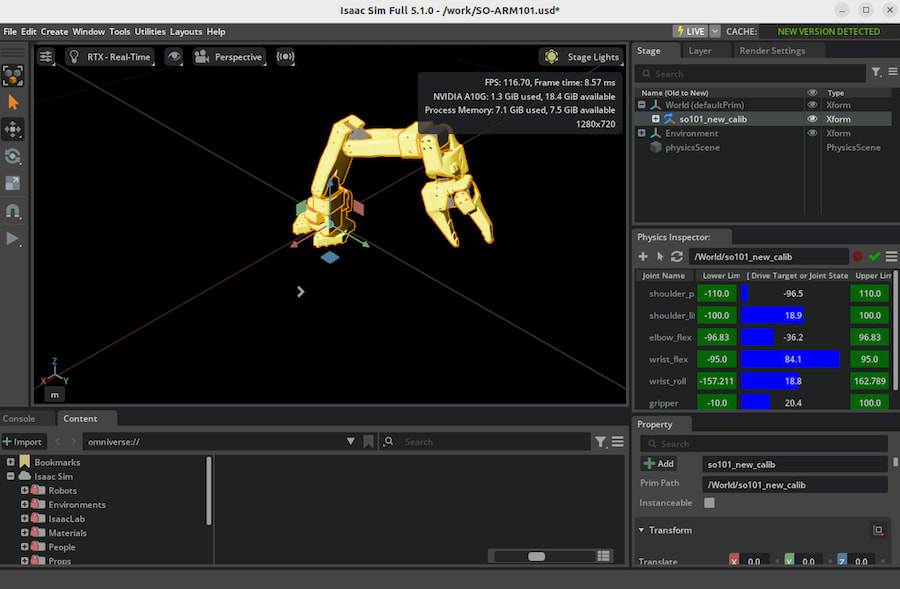
Task: Expand the so101_new_calib tree node
Action: [655, 119]
